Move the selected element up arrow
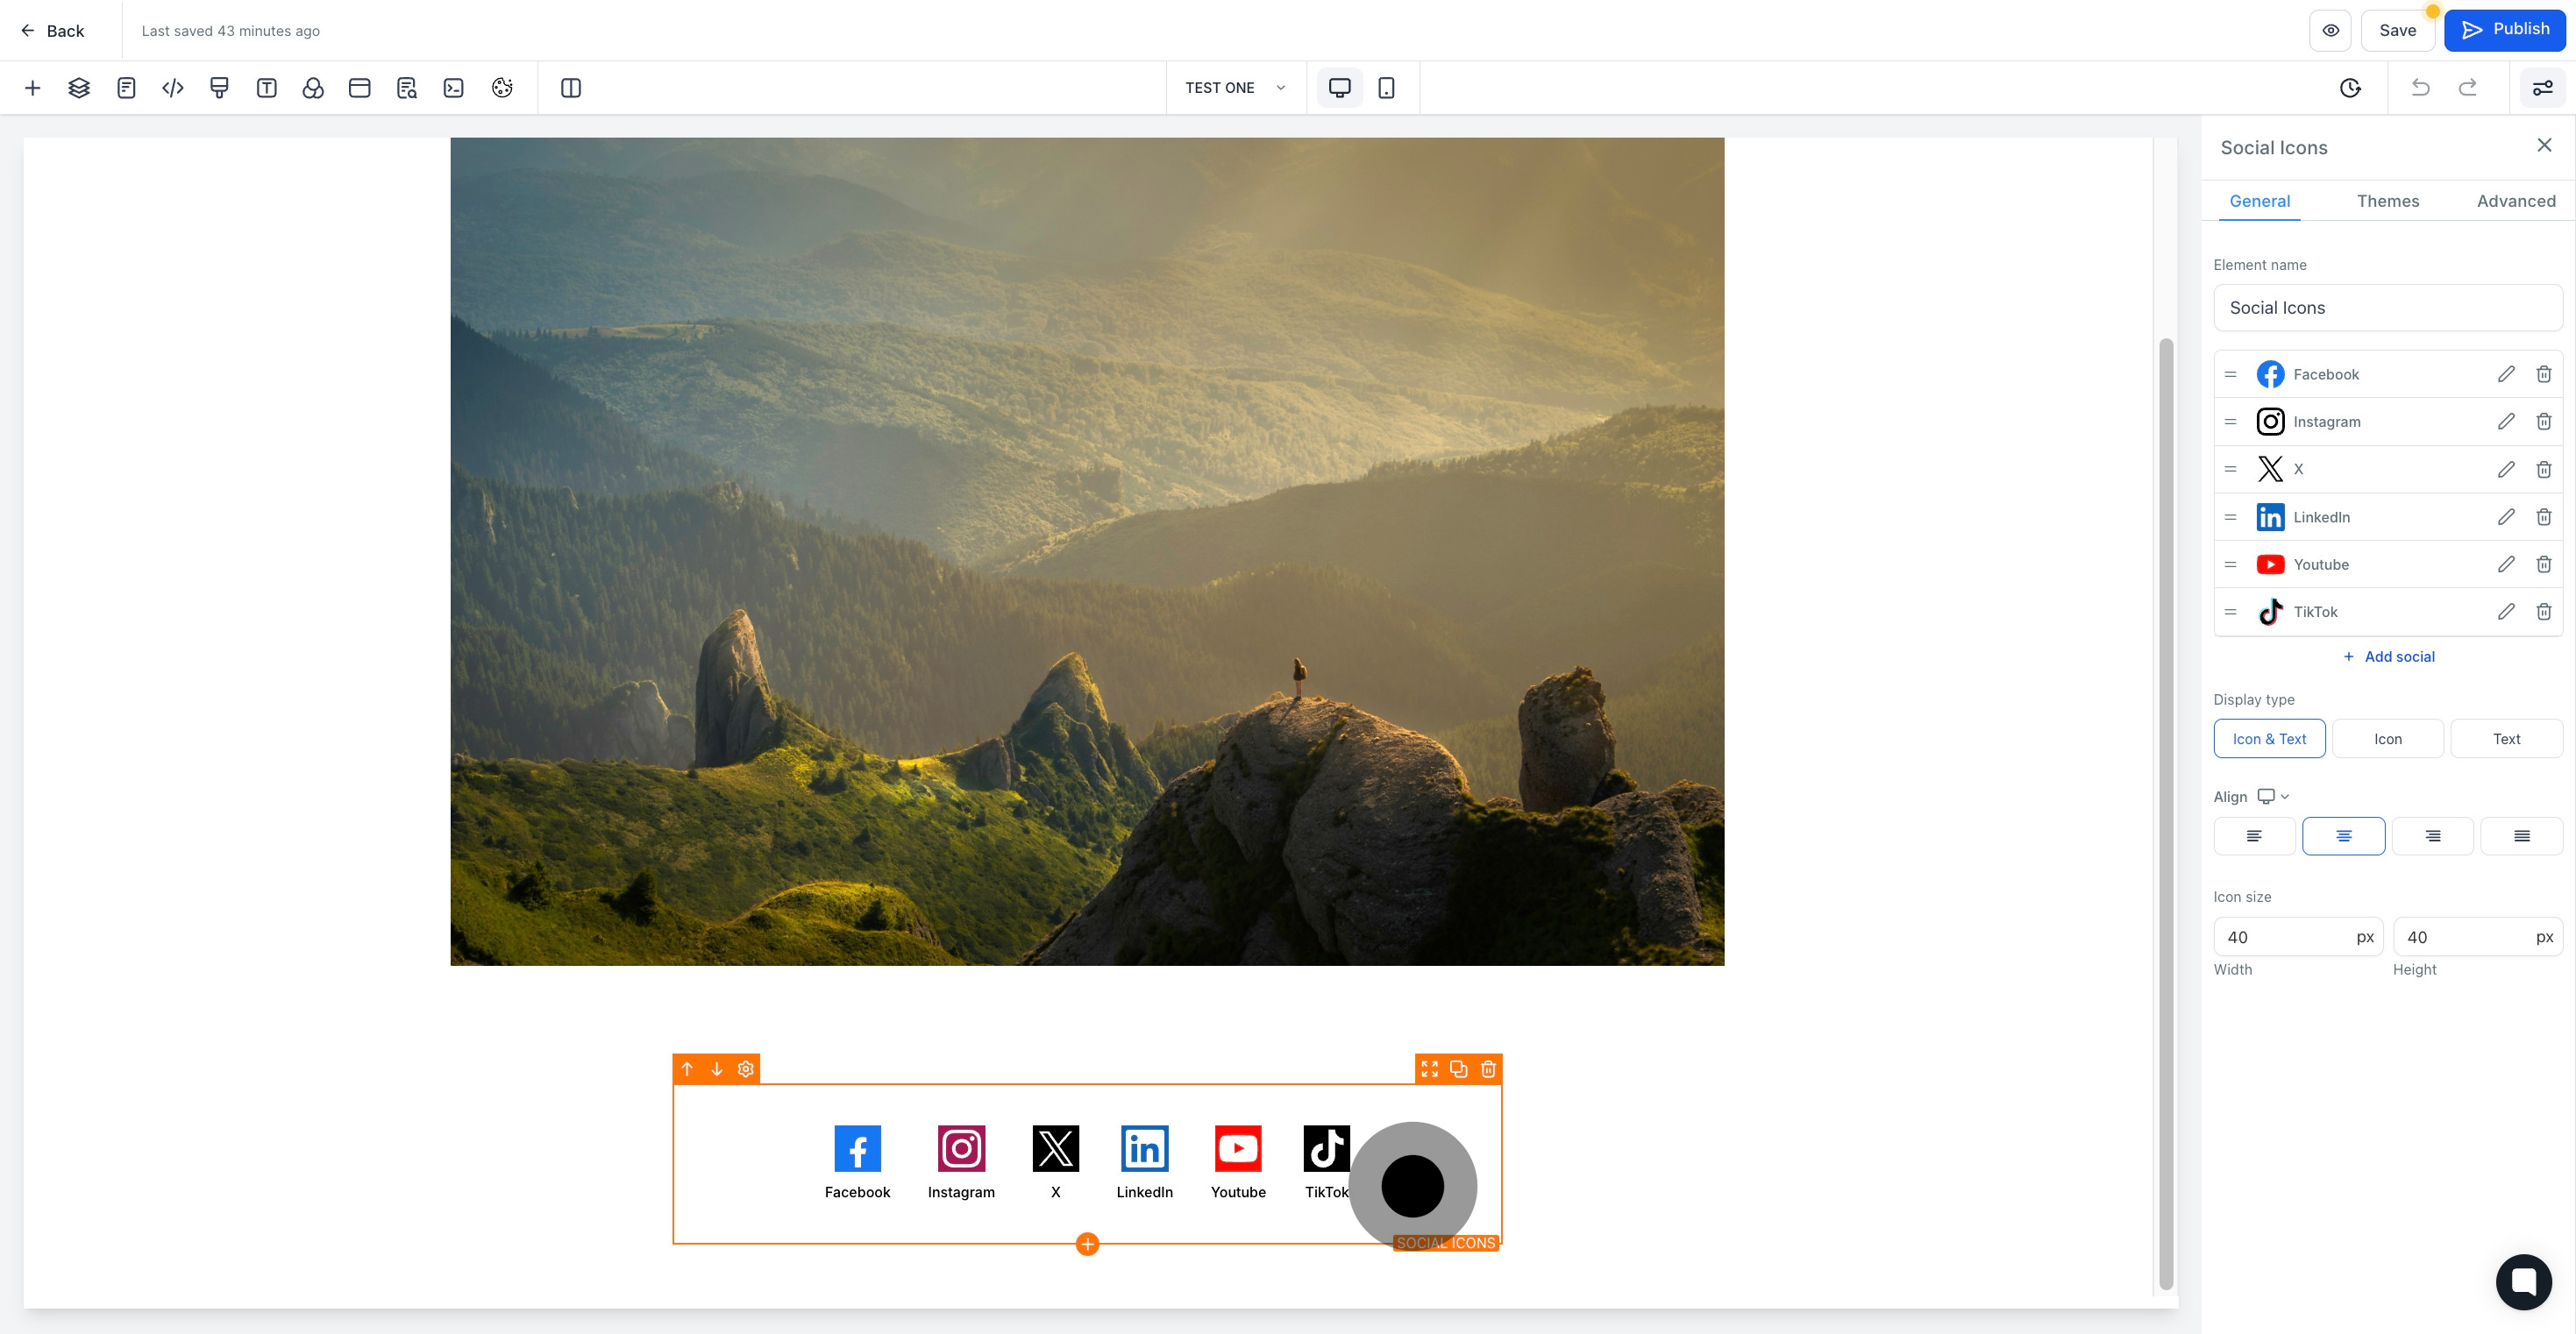 (687, 1069)
